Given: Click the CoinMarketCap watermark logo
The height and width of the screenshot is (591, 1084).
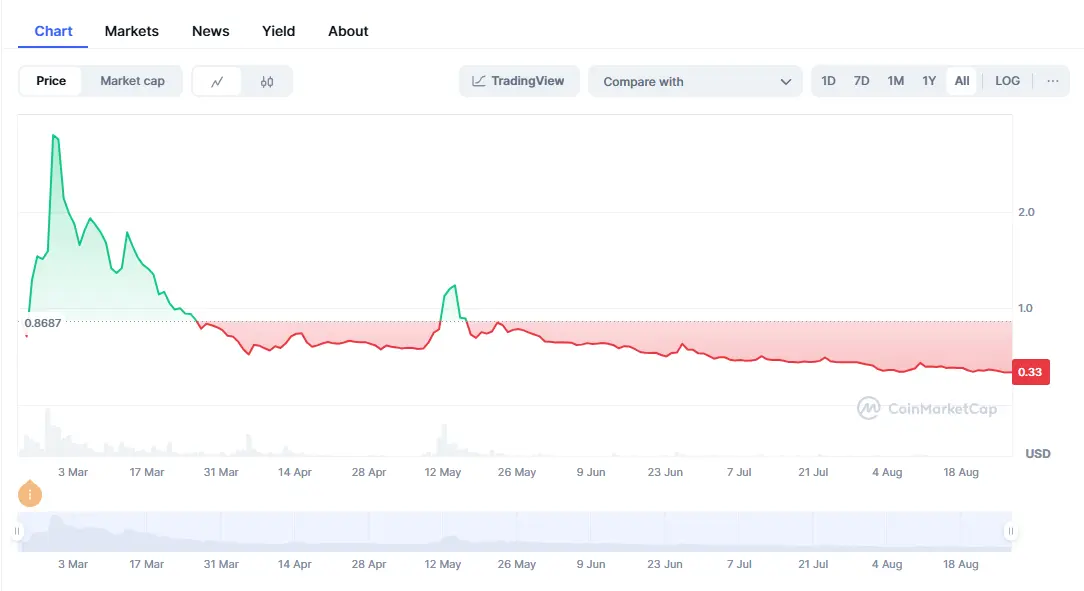Looking at the screenshot, I should (x=926, y=408).
